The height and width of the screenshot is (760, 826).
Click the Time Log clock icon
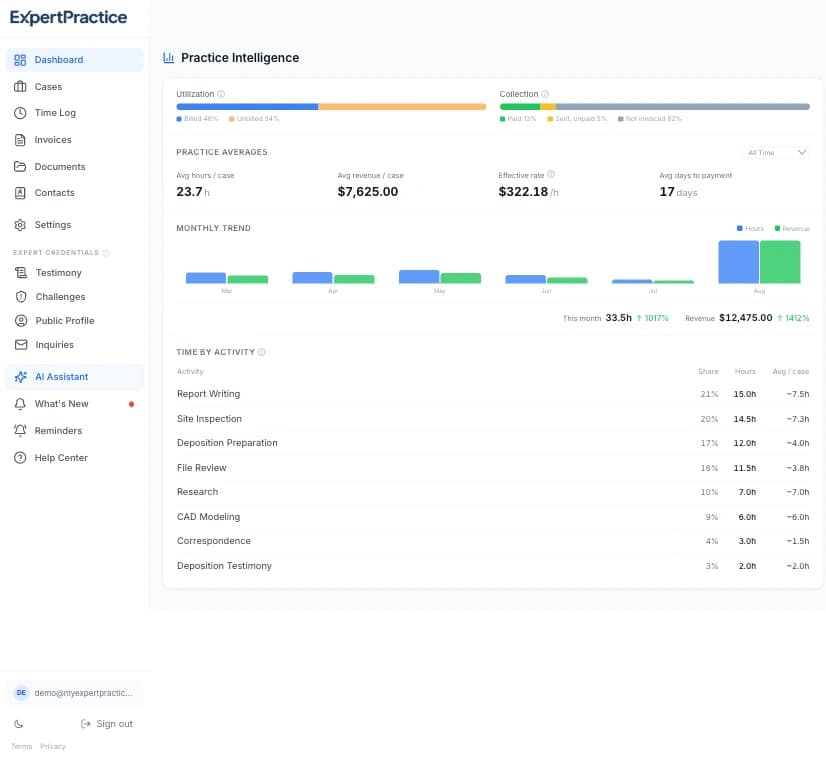click(20, 113)
